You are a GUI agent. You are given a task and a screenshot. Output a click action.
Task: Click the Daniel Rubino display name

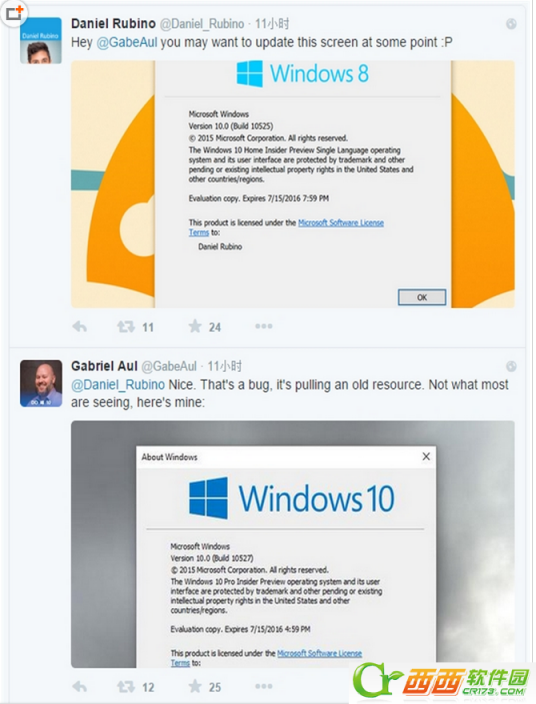[x=113, y=23]
